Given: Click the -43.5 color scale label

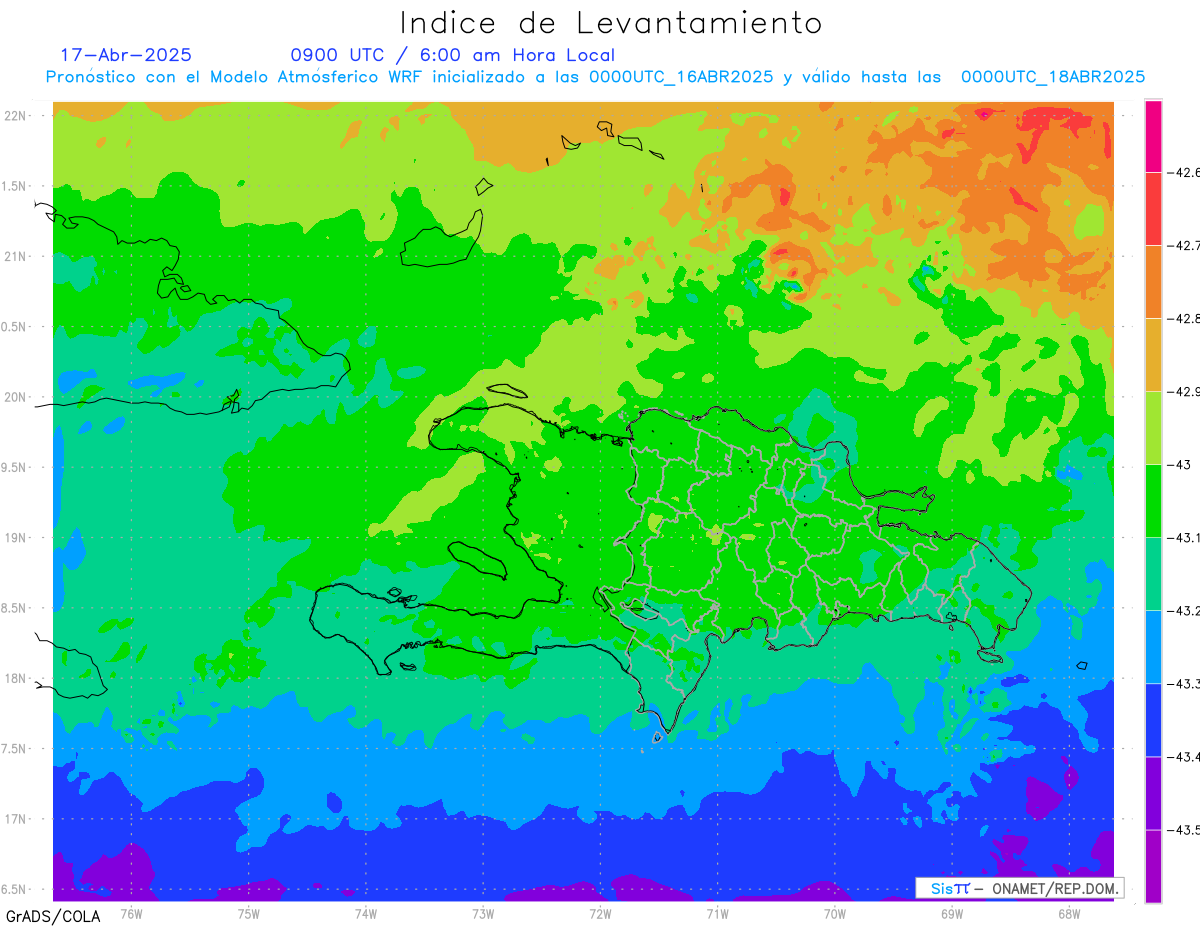Looking at the screenshot, I should 1185,829.
